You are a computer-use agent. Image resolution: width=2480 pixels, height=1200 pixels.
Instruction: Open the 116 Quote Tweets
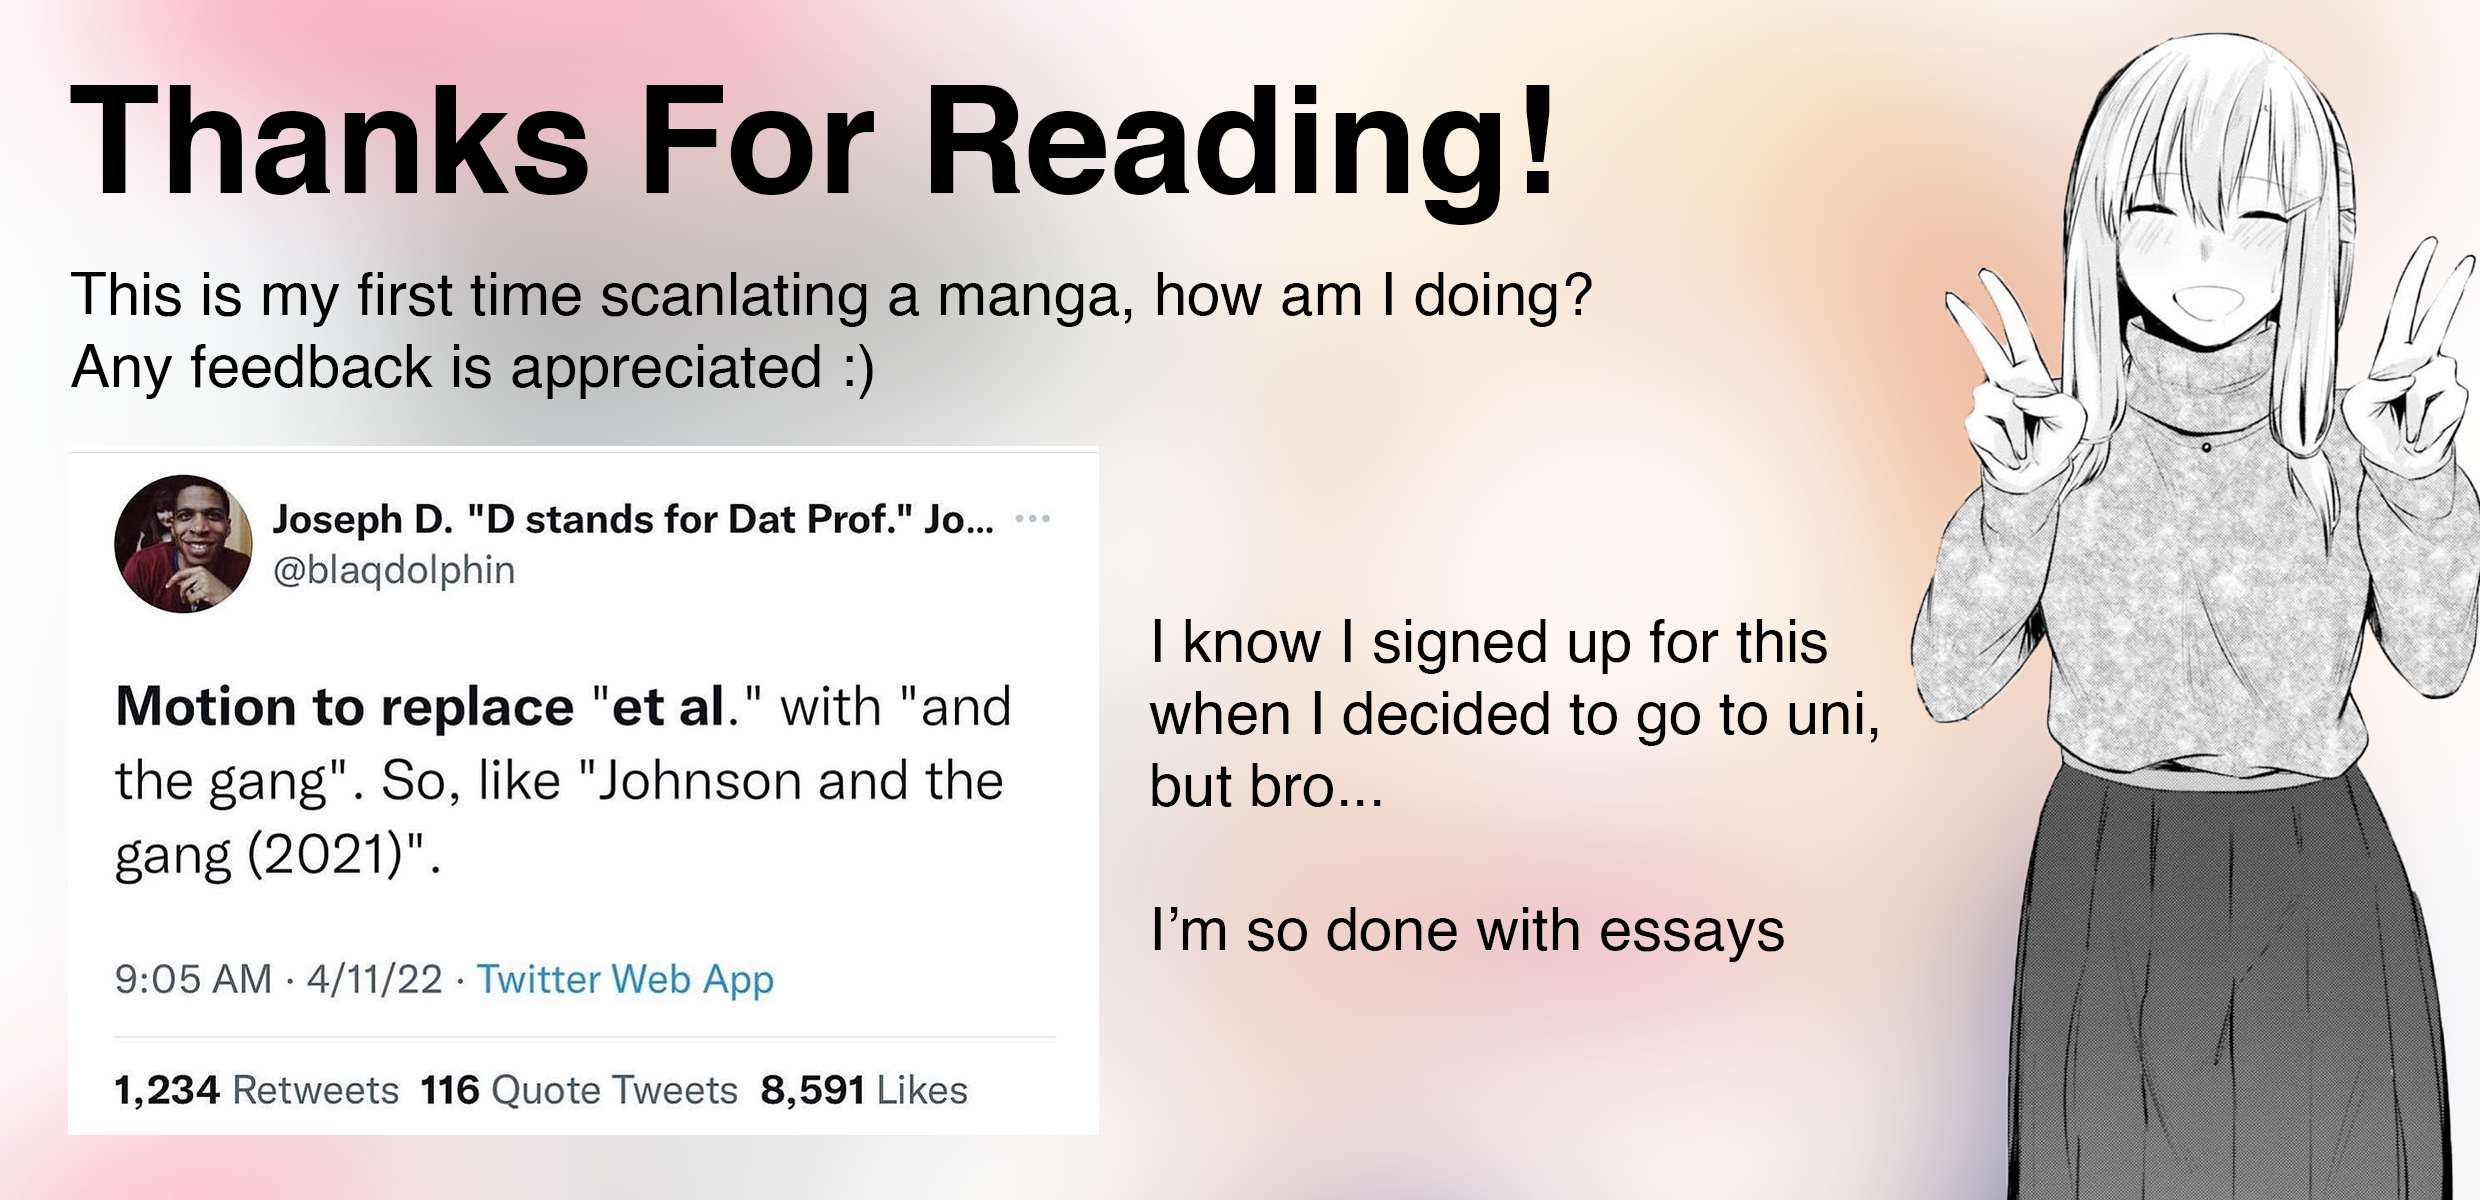(x=579, y=1090)
